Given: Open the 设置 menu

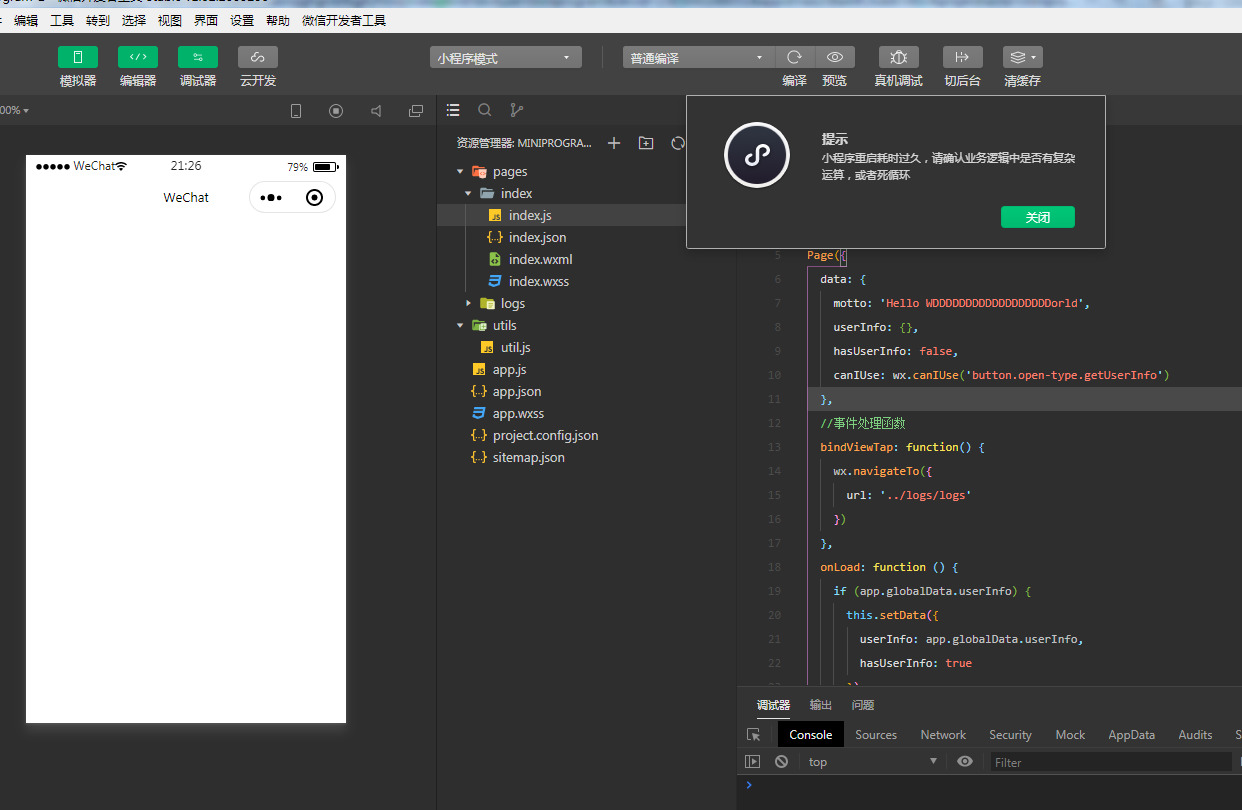Looking at the screenshot, I should [x=242, y=20].
